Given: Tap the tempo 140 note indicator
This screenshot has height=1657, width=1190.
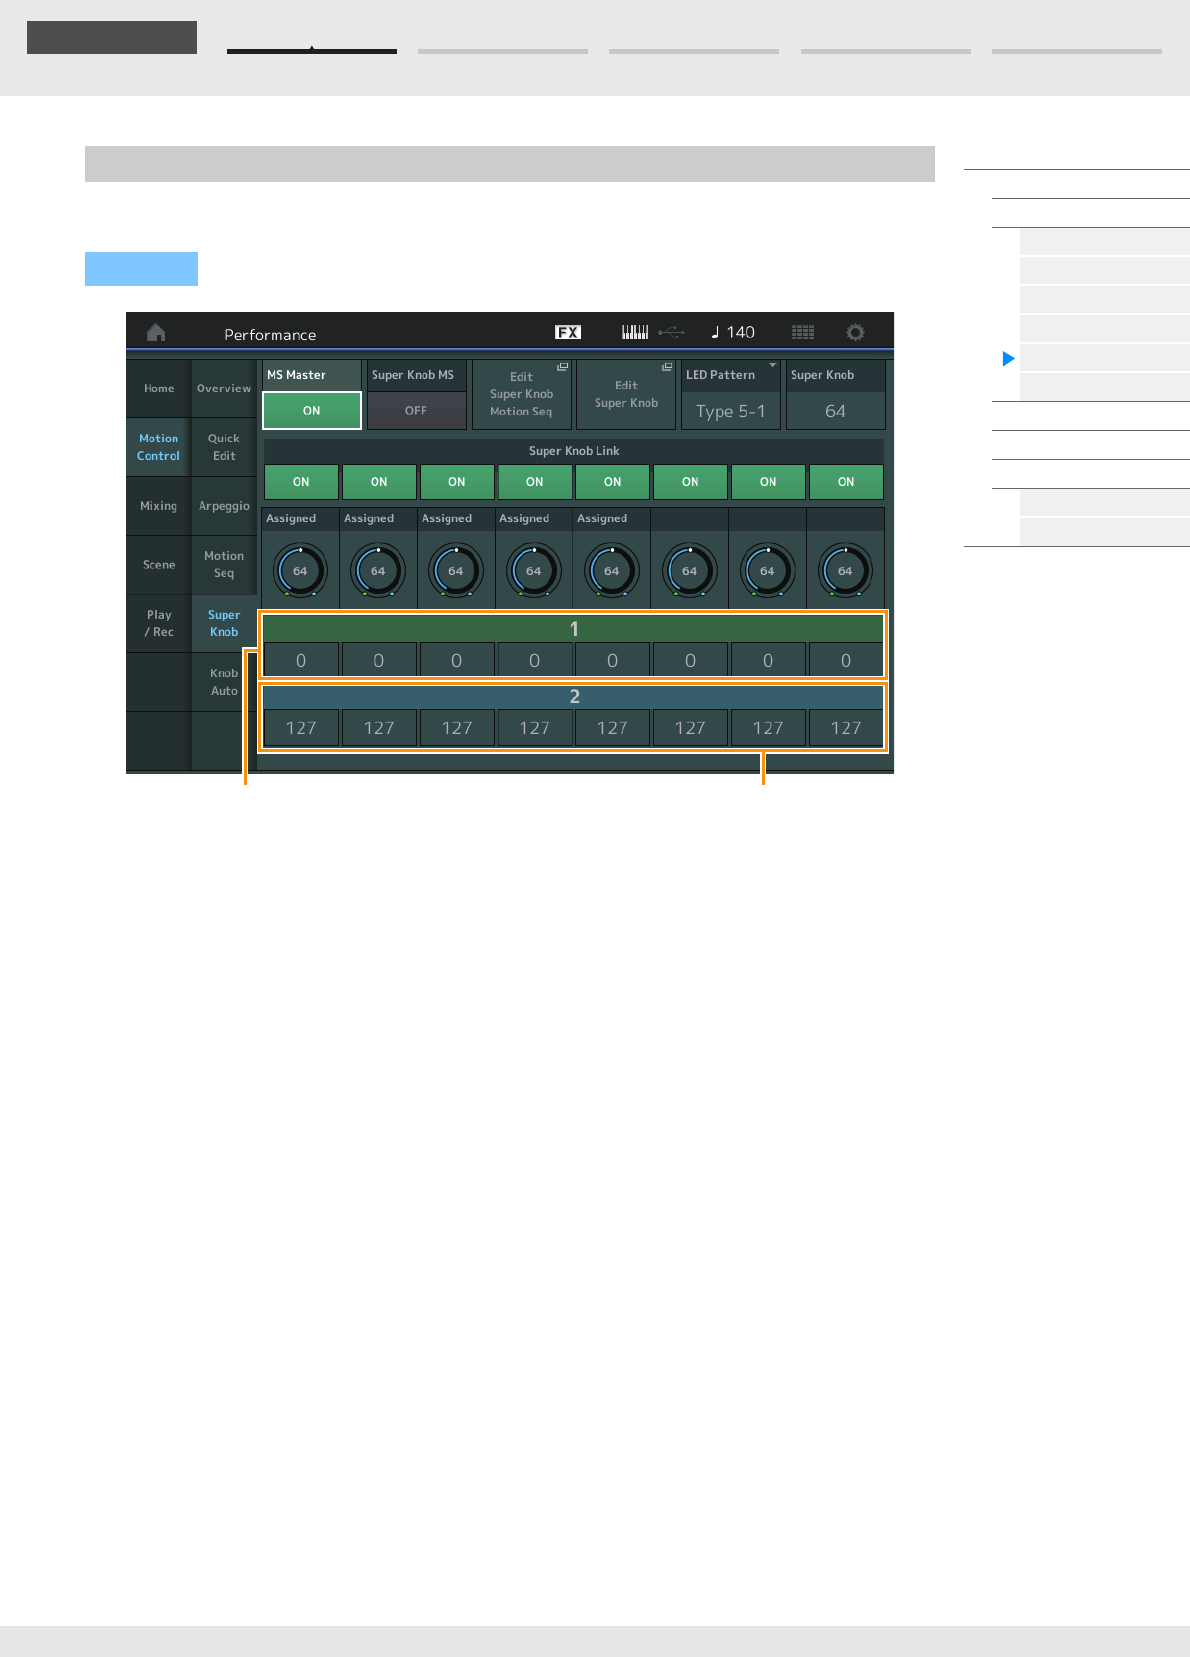Looking at the screenshot, I should [x=732, y=332].
